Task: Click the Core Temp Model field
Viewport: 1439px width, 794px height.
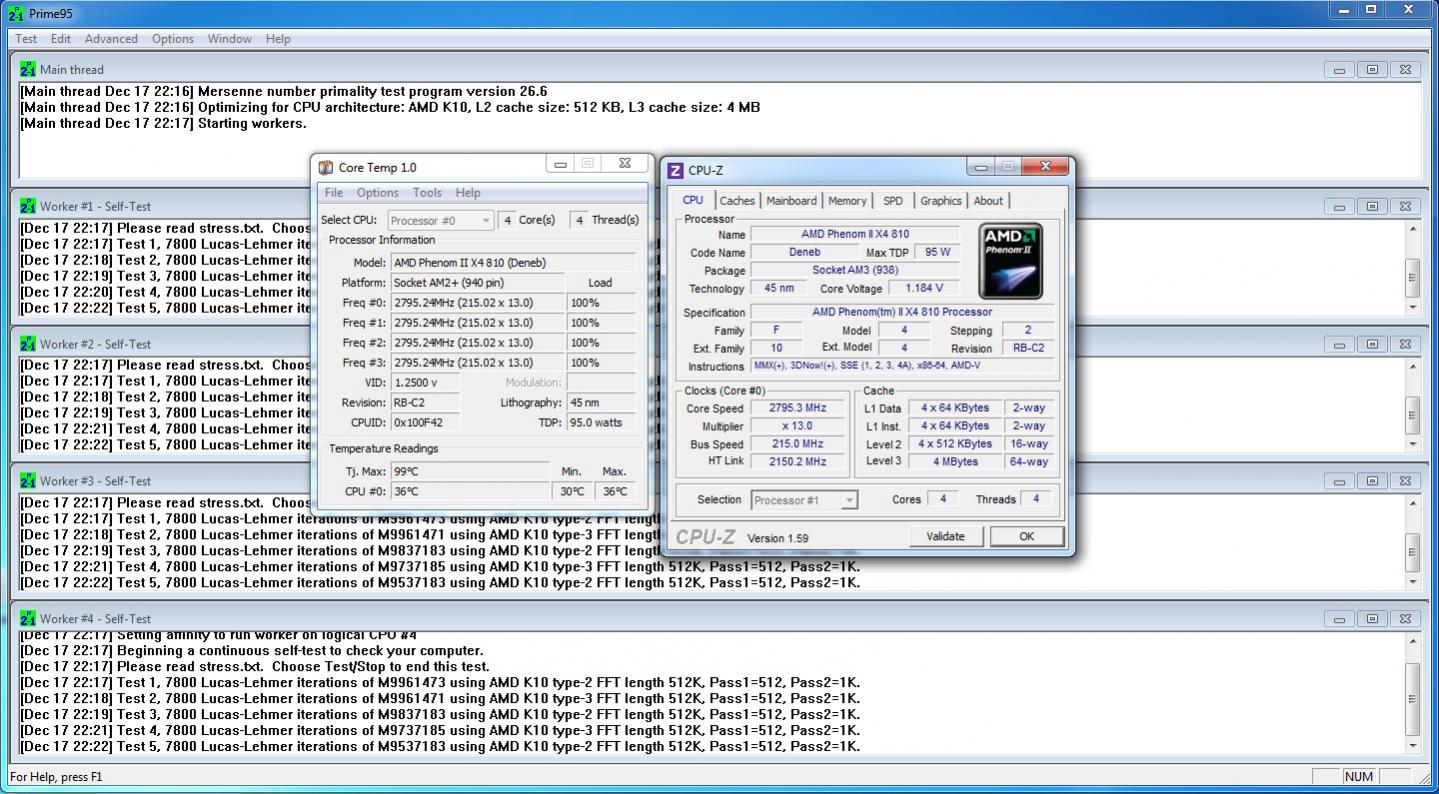Action: (x=513, y=263)
